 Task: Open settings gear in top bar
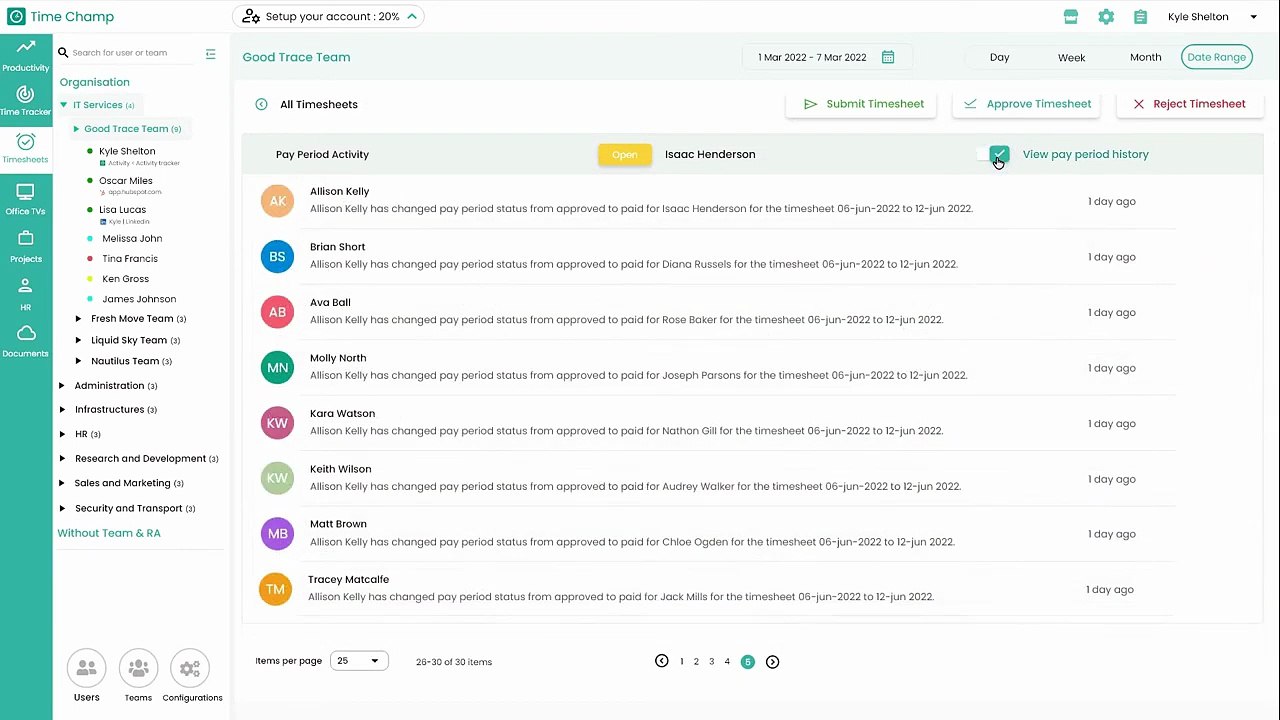coord(1106,17)
